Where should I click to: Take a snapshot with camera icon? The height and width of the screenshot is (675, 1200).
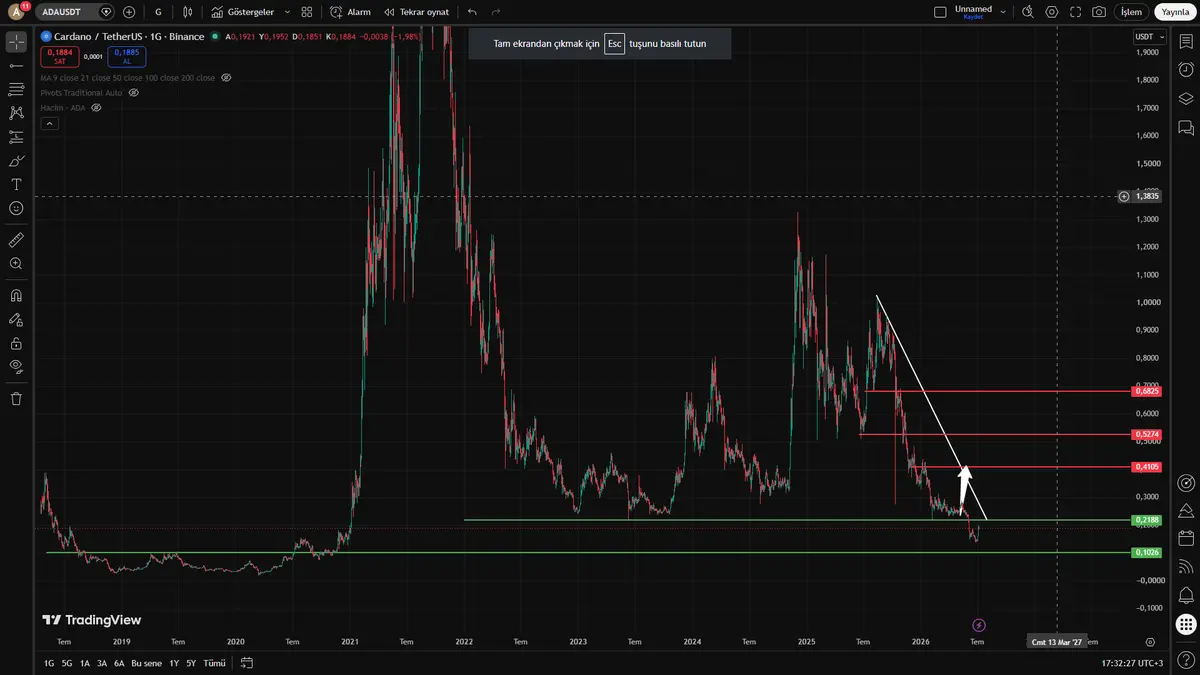point(1099,12)
